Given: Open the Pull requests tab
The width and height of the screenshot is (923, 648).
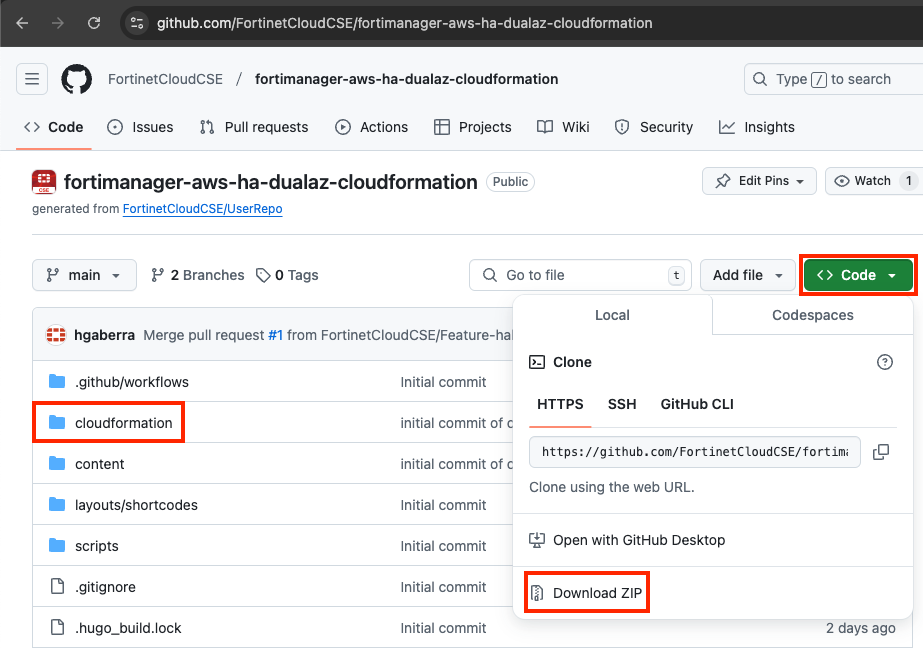Looking at the screenshot, I should point(254,127).
